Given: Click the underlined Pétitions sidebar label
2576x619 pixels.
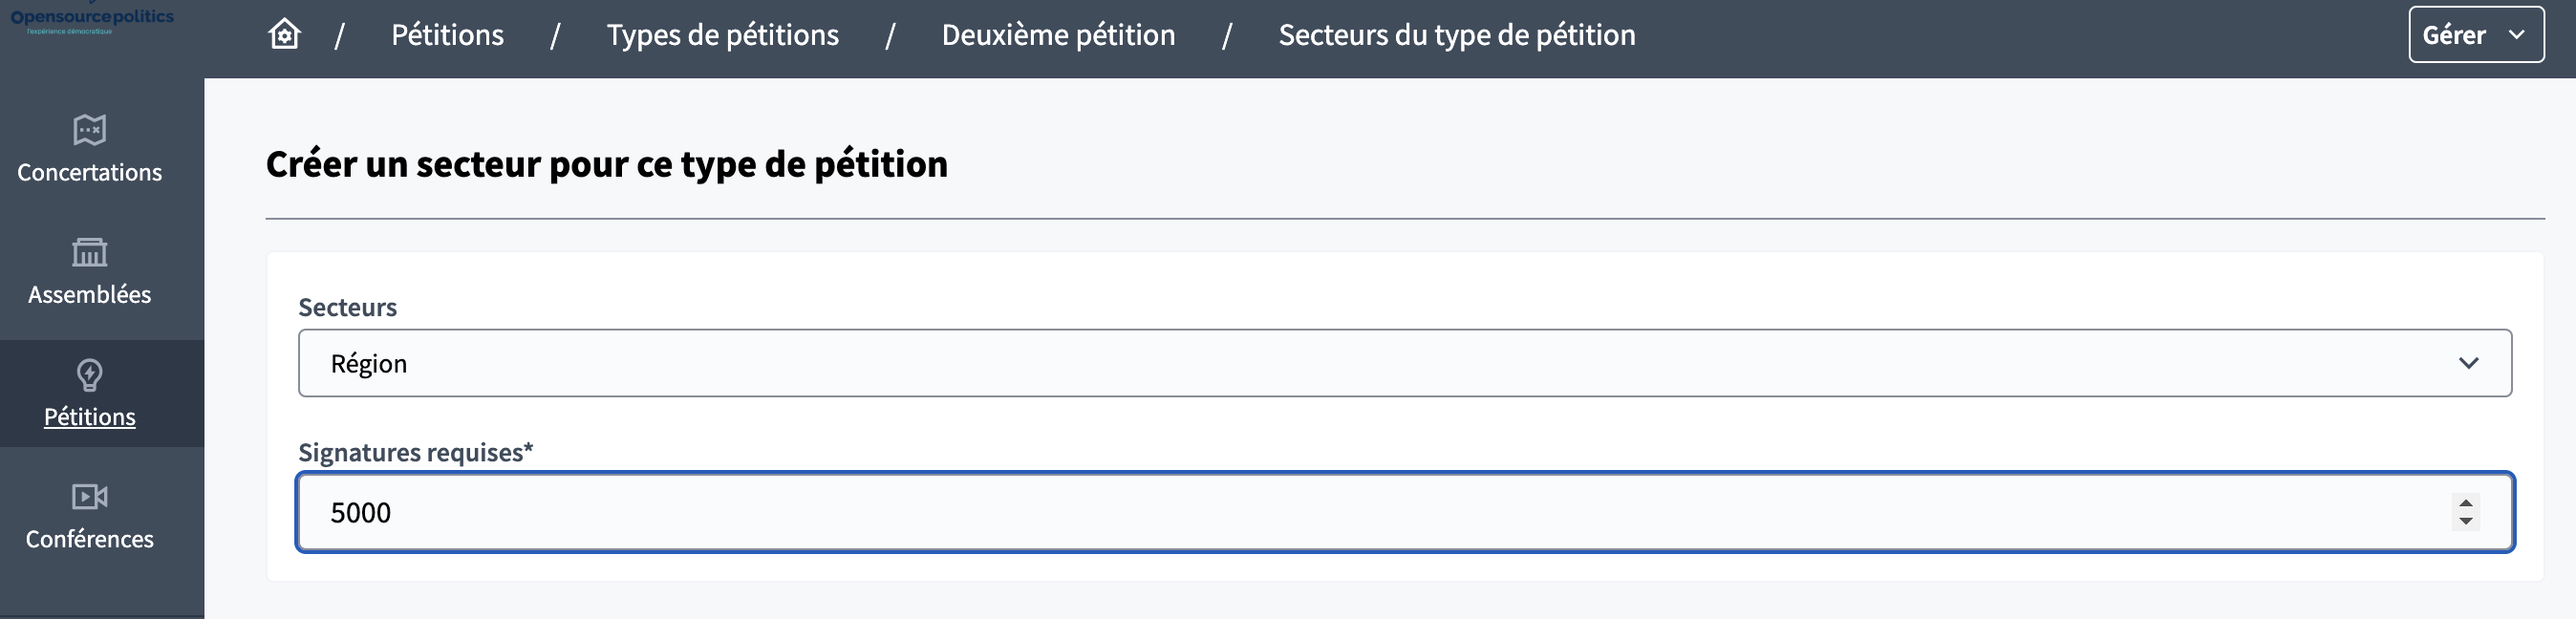Looking at the screenshot, I should coord(89,417).
